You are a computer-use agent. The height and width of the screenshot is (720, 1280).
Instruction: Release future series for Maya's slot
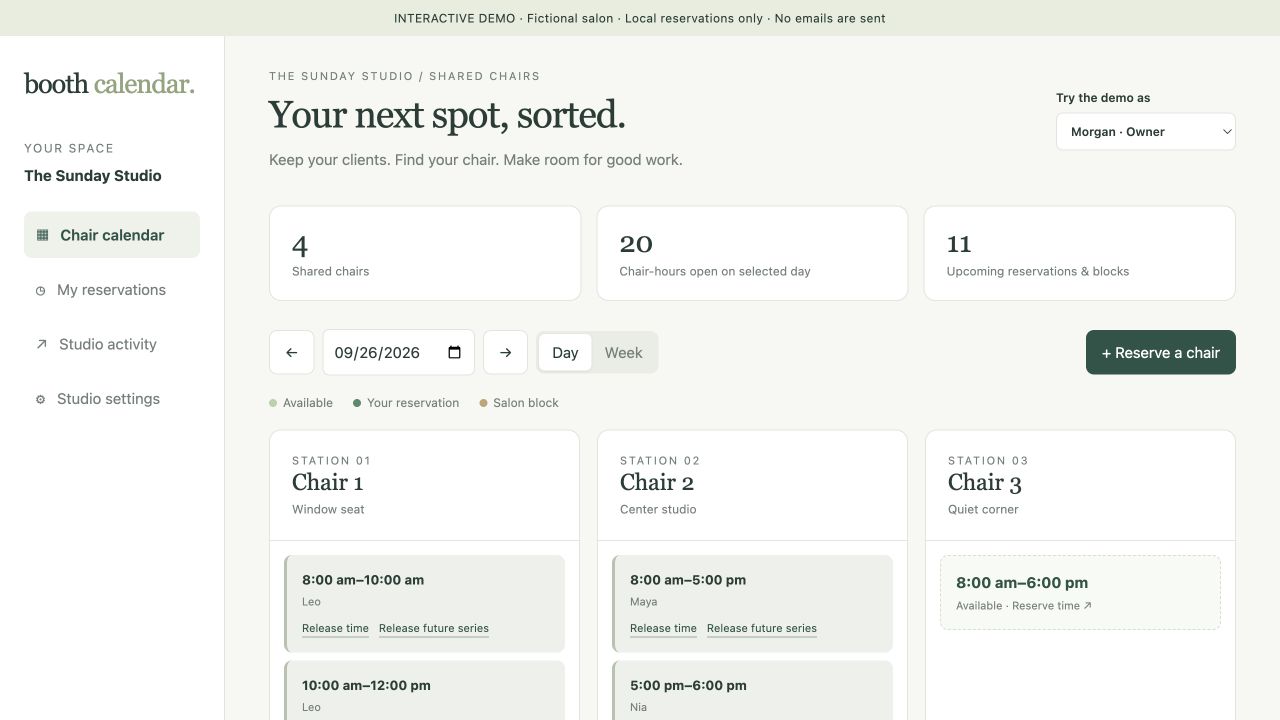[762, 628]
